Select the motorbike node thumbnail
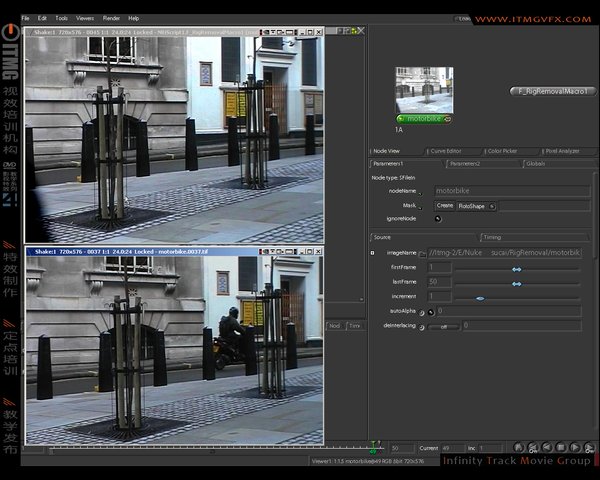Image resolution: width=600 pixels, height=480 pixels. pos(424,90)
